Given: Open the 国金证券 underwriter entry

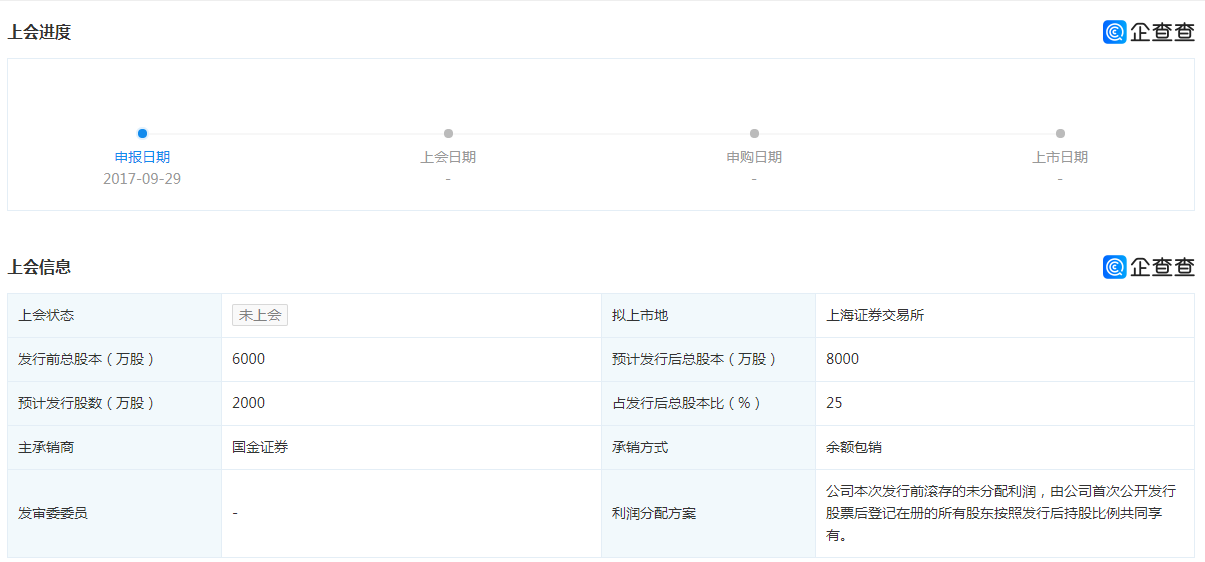Looking at the screenshot, I should click(x=260, y=447).
